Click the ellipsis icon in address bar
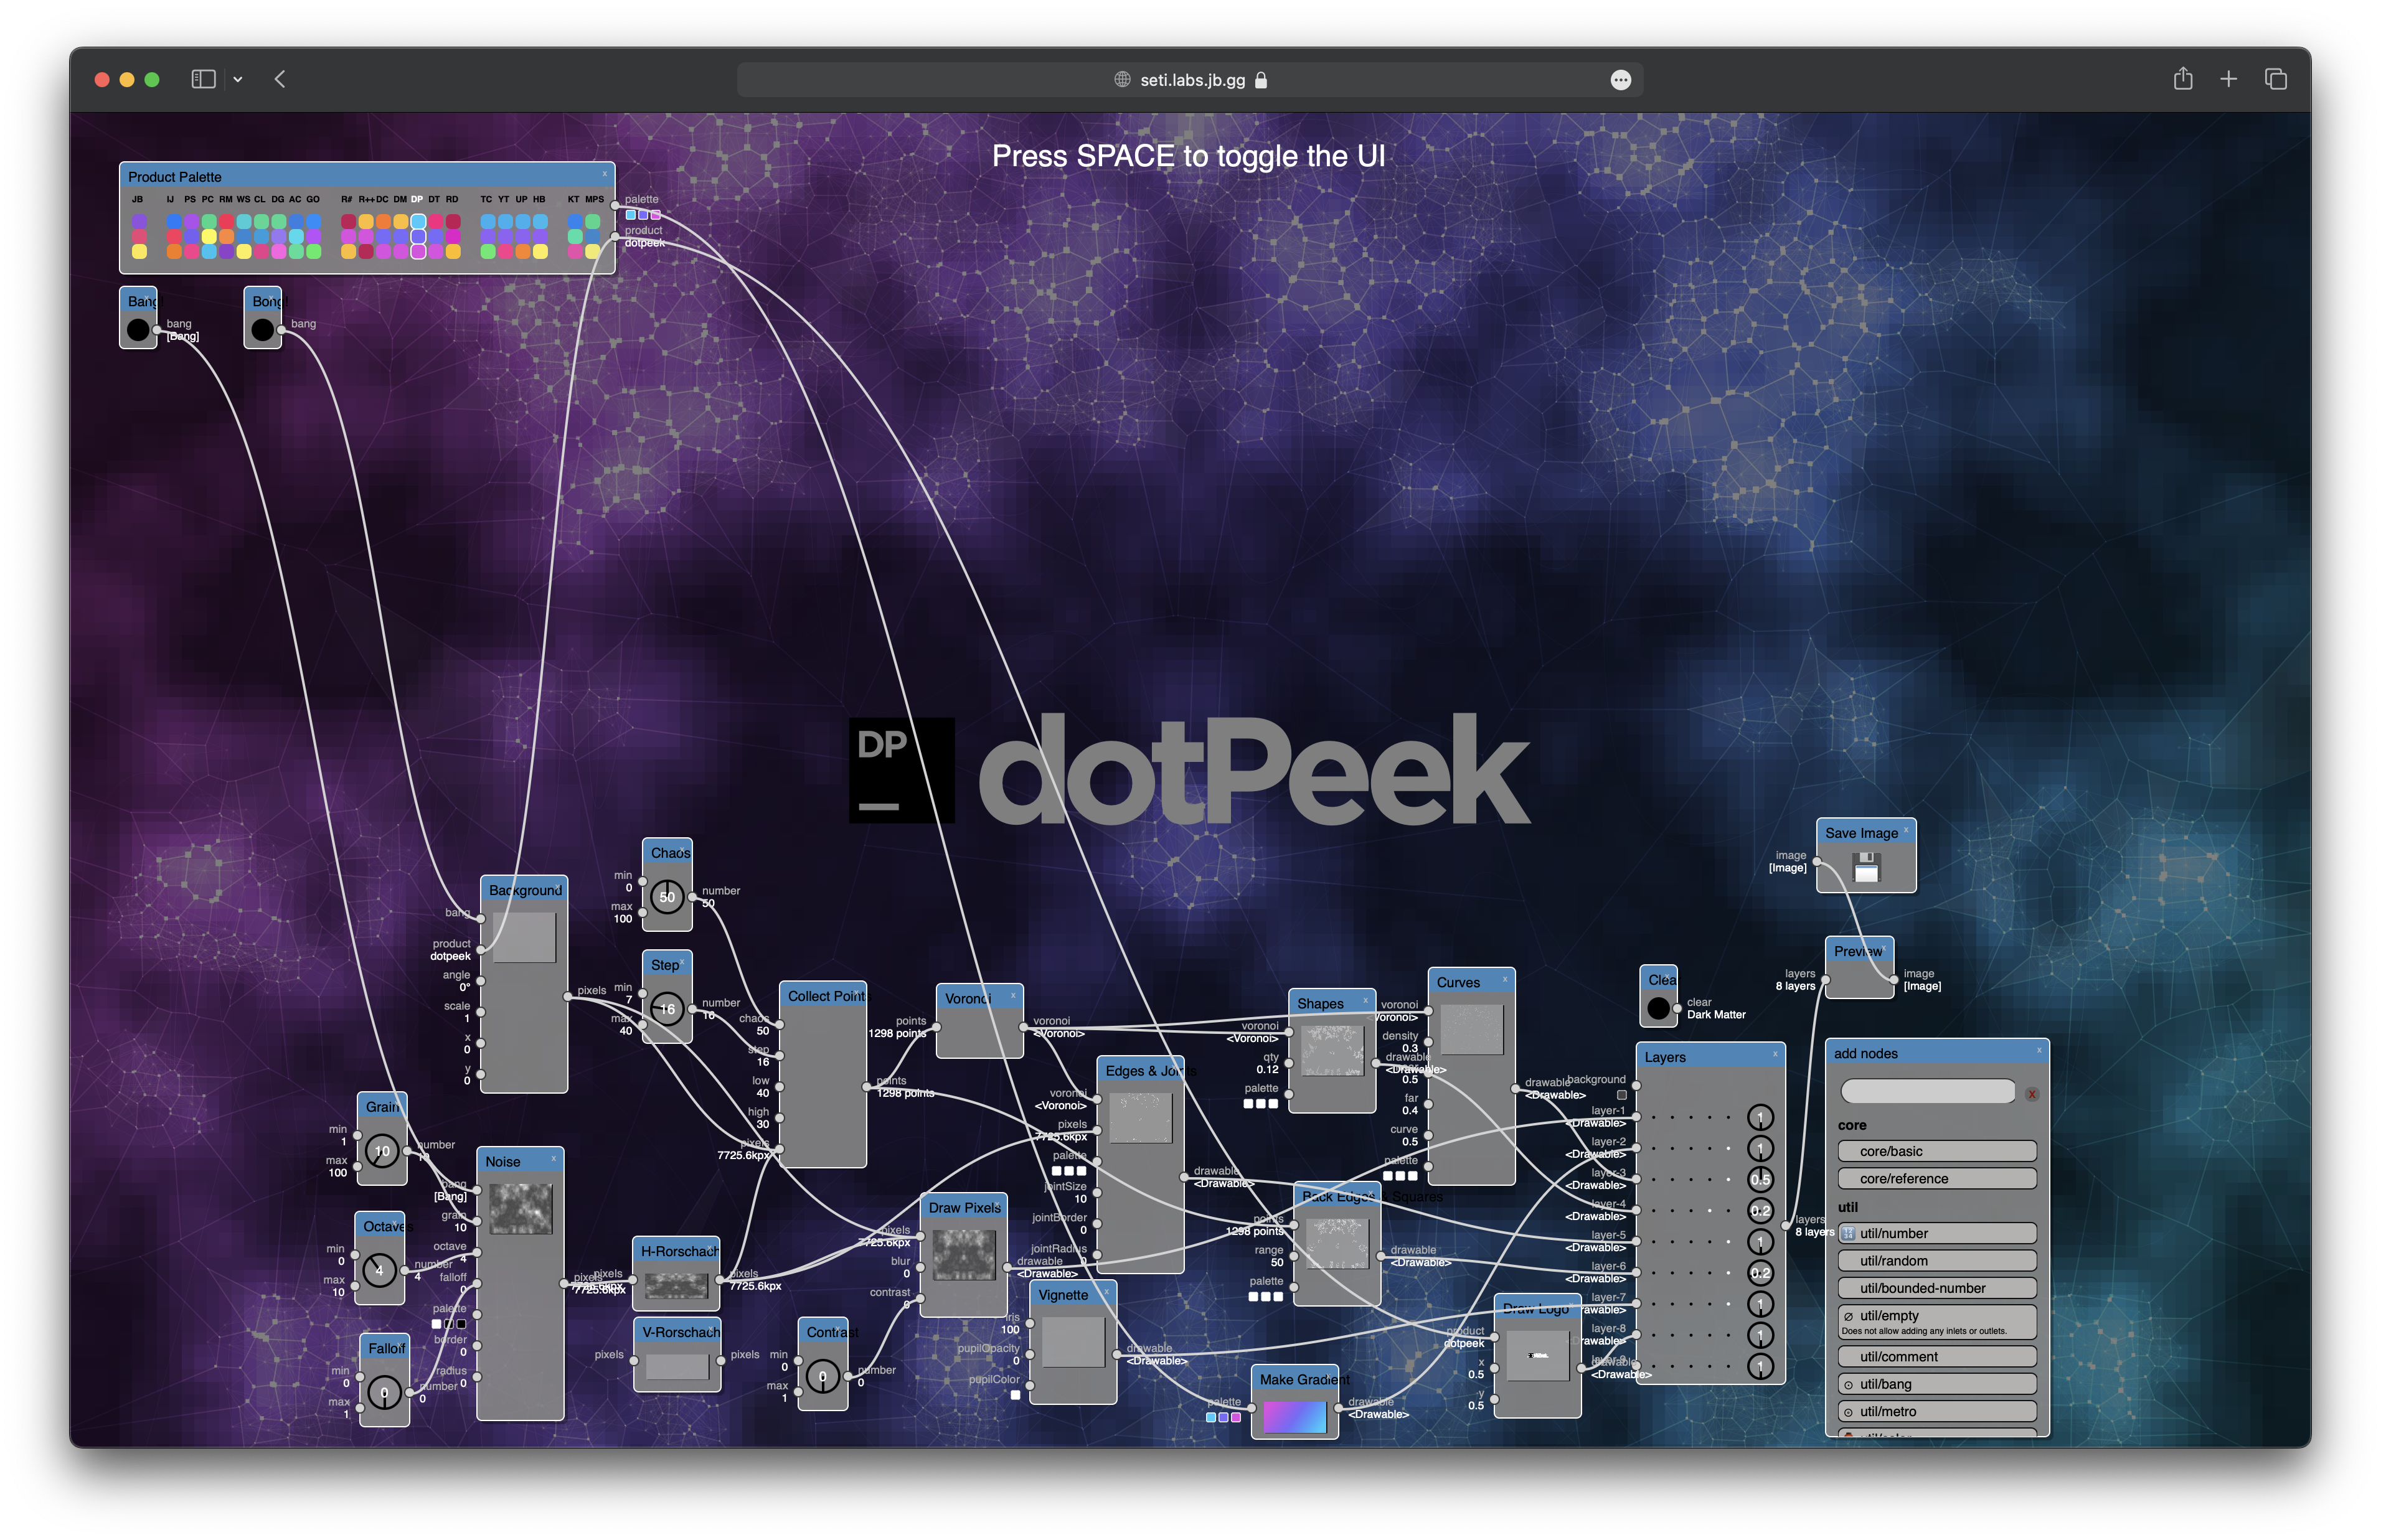The width and height of the screenshot is (2381, 1540). 1620,80
